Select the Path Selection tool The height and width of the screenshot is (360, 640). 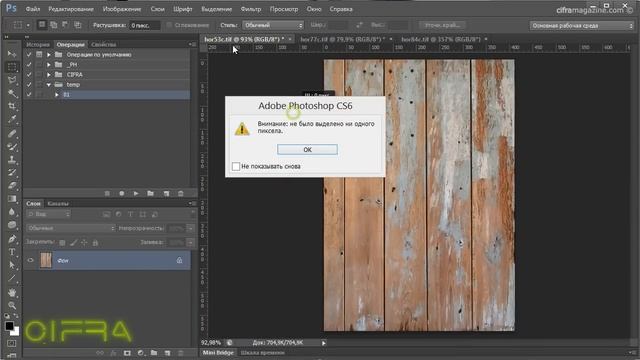12,265
